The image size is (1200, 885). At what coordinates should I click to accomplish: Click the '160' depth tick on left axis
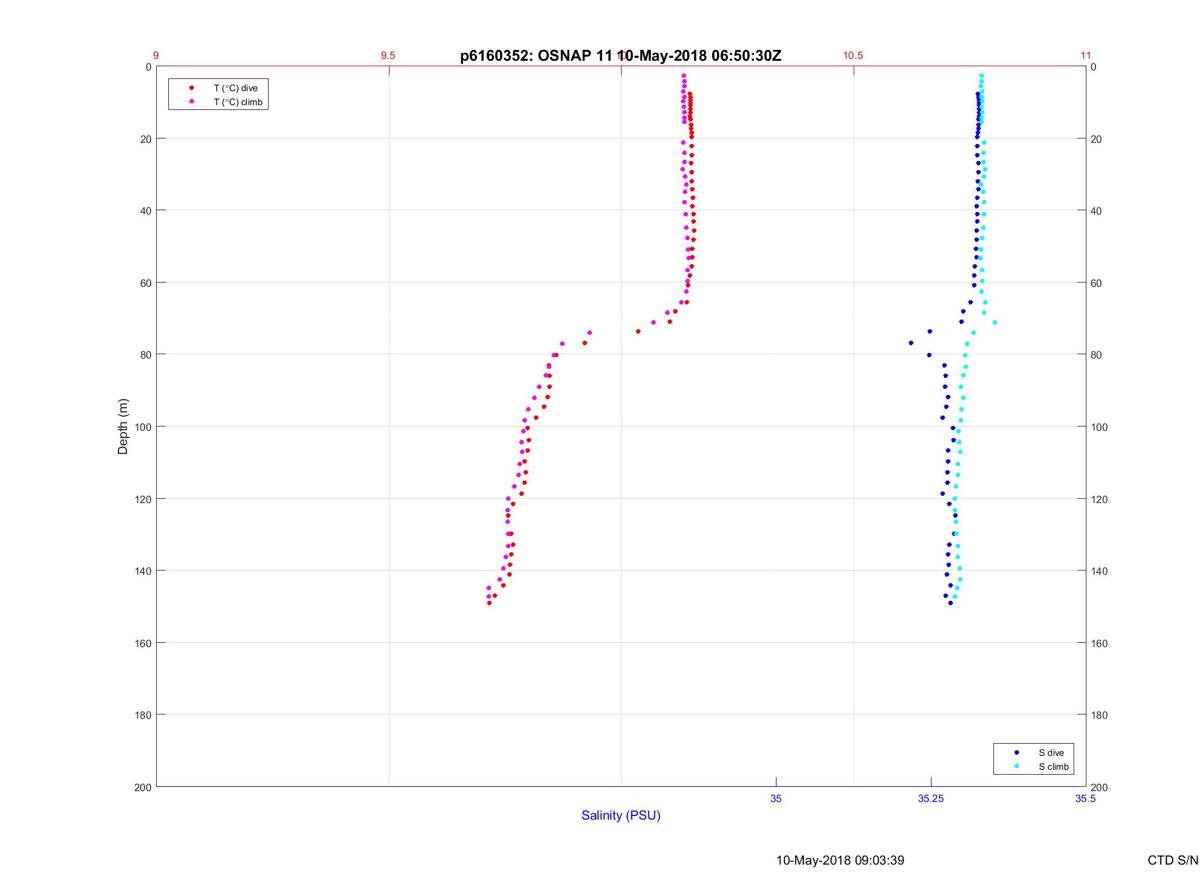pyautogui.click(x=142, y=643)
